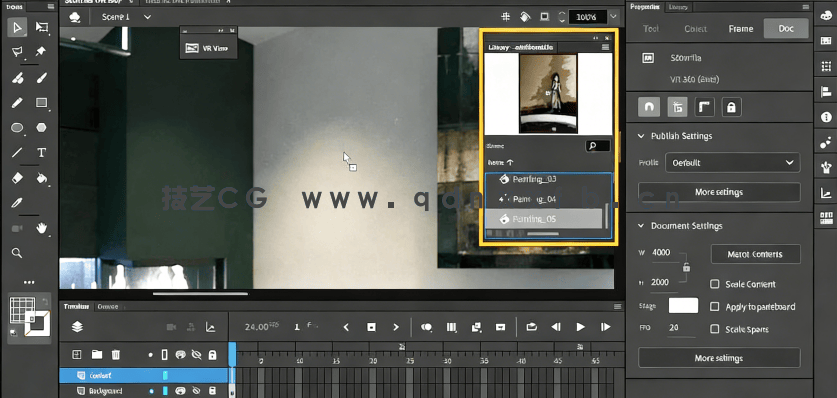Screen dimensions: 837x398
Task: Click More settings under Publish Settings
Action: click(719, 192)
